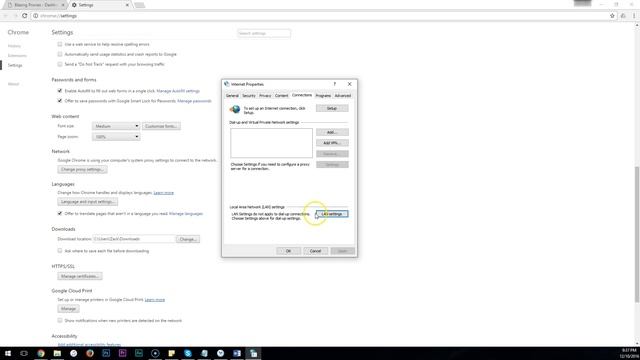Open File Explorer from the taskbar
The width and height of the screenshot is (640, 360).
tap(57, 353)
